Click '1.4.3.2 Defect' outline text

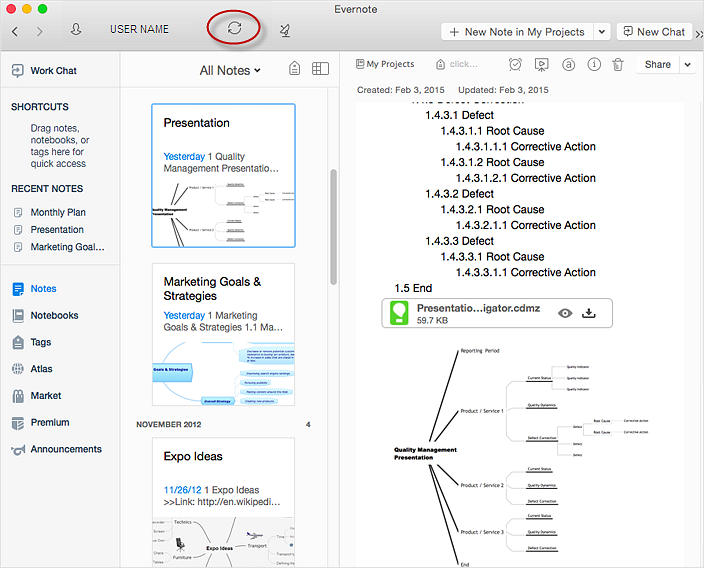point(459,194)
